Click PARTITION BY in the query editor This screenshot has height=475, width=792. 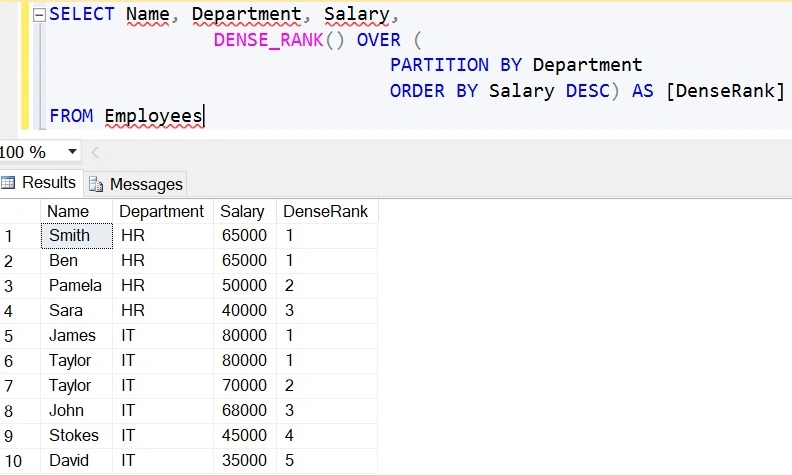[x=456, y=65]
